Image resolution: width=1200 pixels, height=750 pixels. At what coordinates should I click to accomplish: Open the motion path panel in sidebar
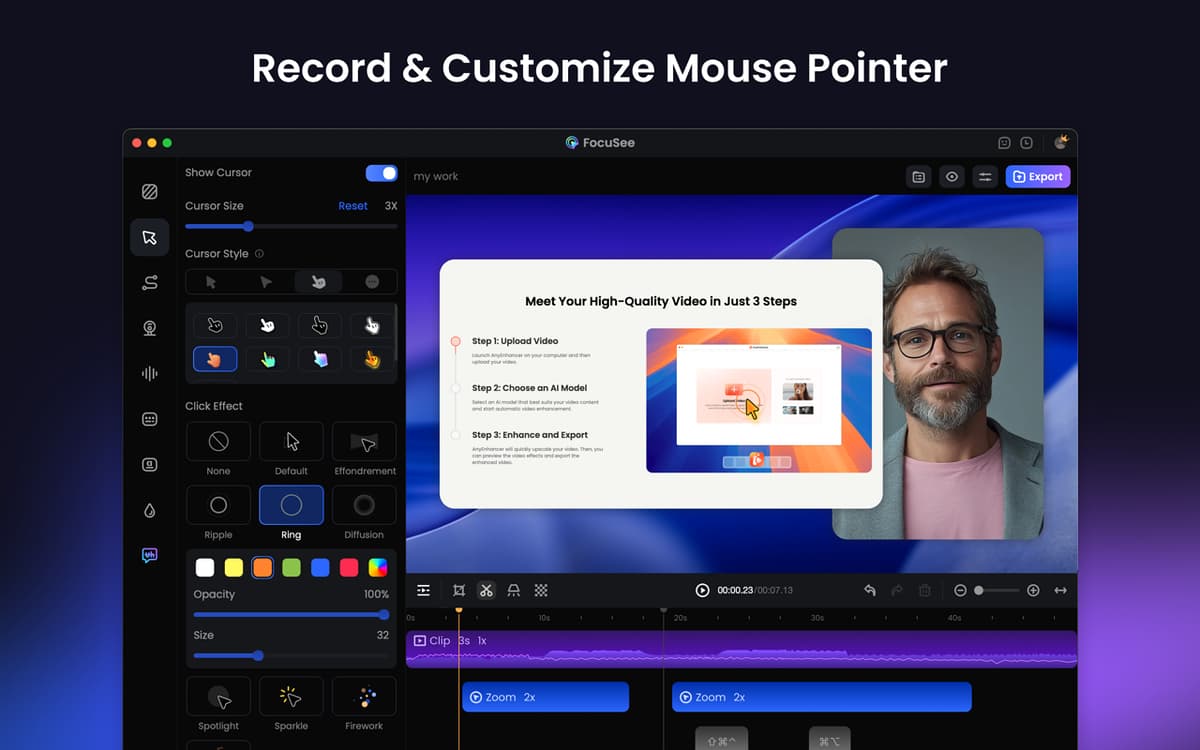click(x=149, y=283)
